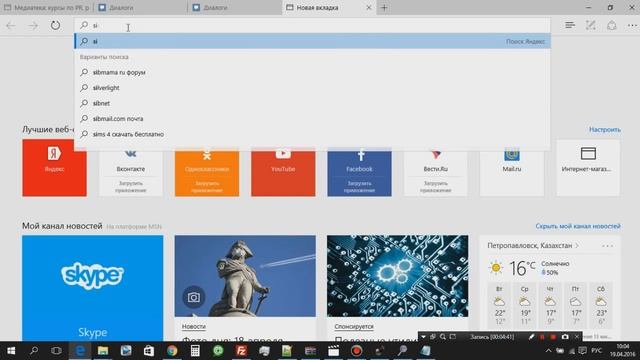The height and width of the screenshot is (360, 640).
Task: Open a new tab with plus button
Action: pyautogui.click(x=384, y=7)
